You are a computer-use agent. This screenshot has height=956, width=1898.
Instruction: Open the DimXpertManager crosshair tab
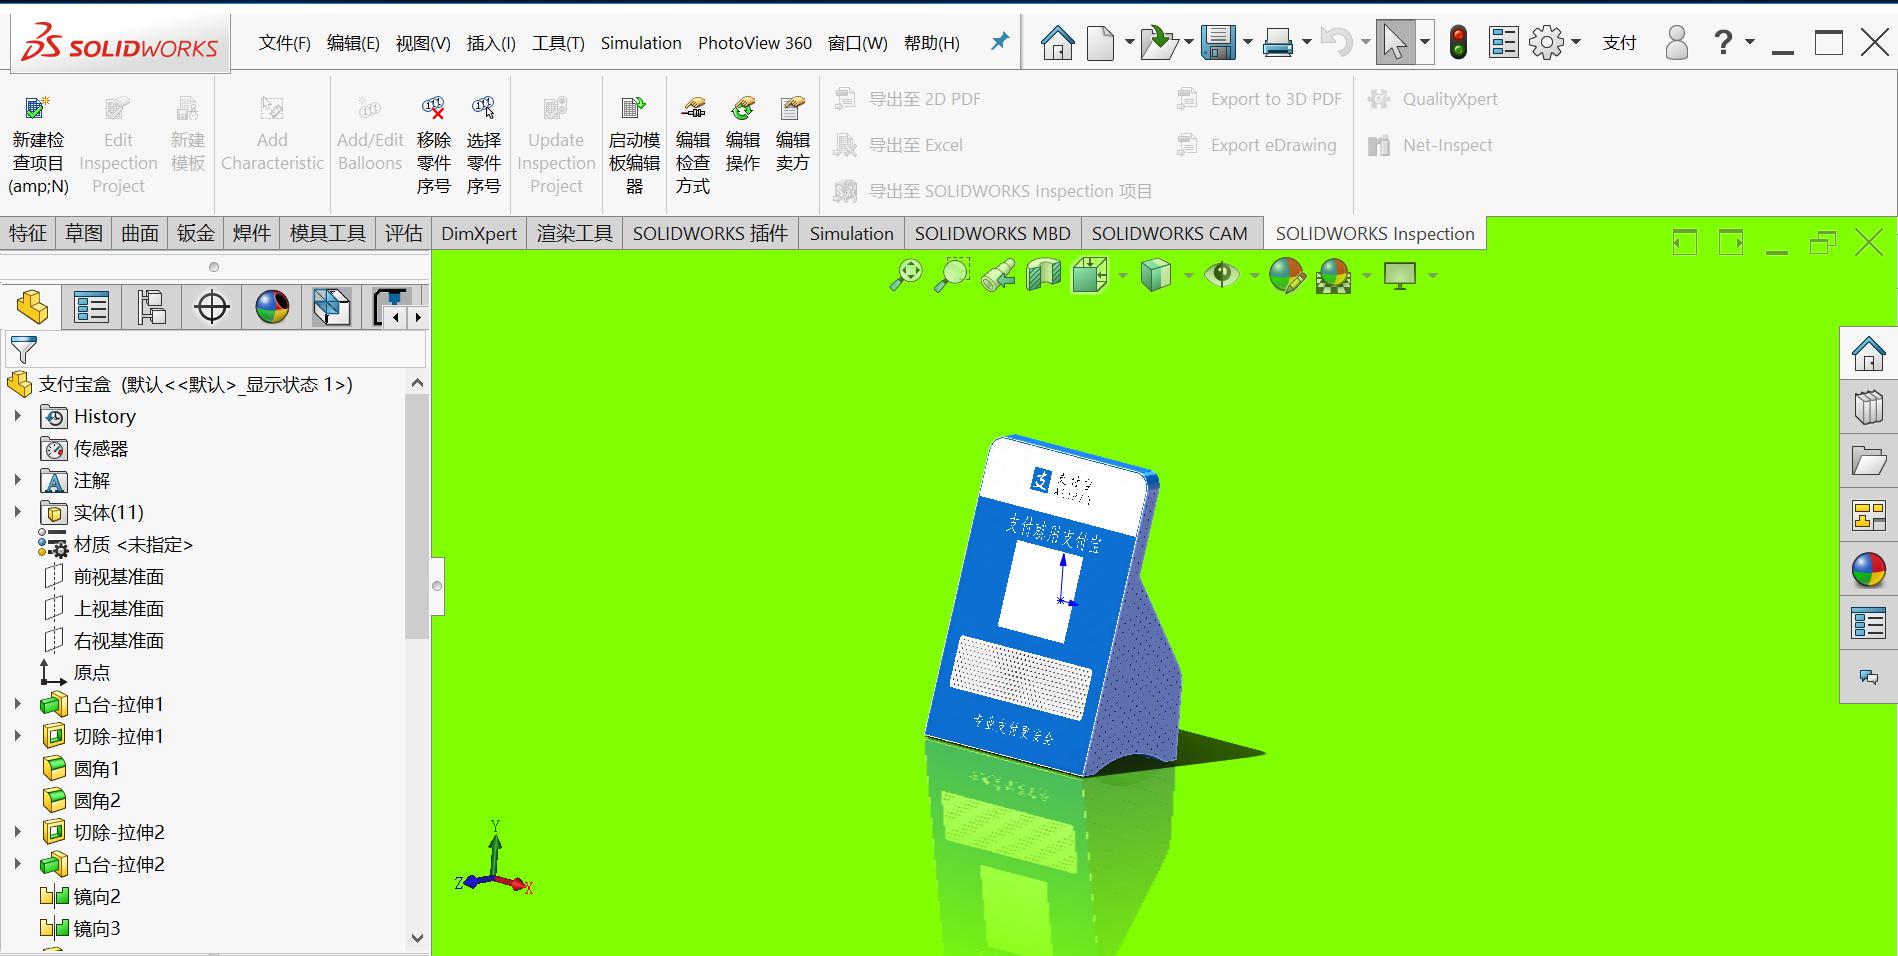212,307
